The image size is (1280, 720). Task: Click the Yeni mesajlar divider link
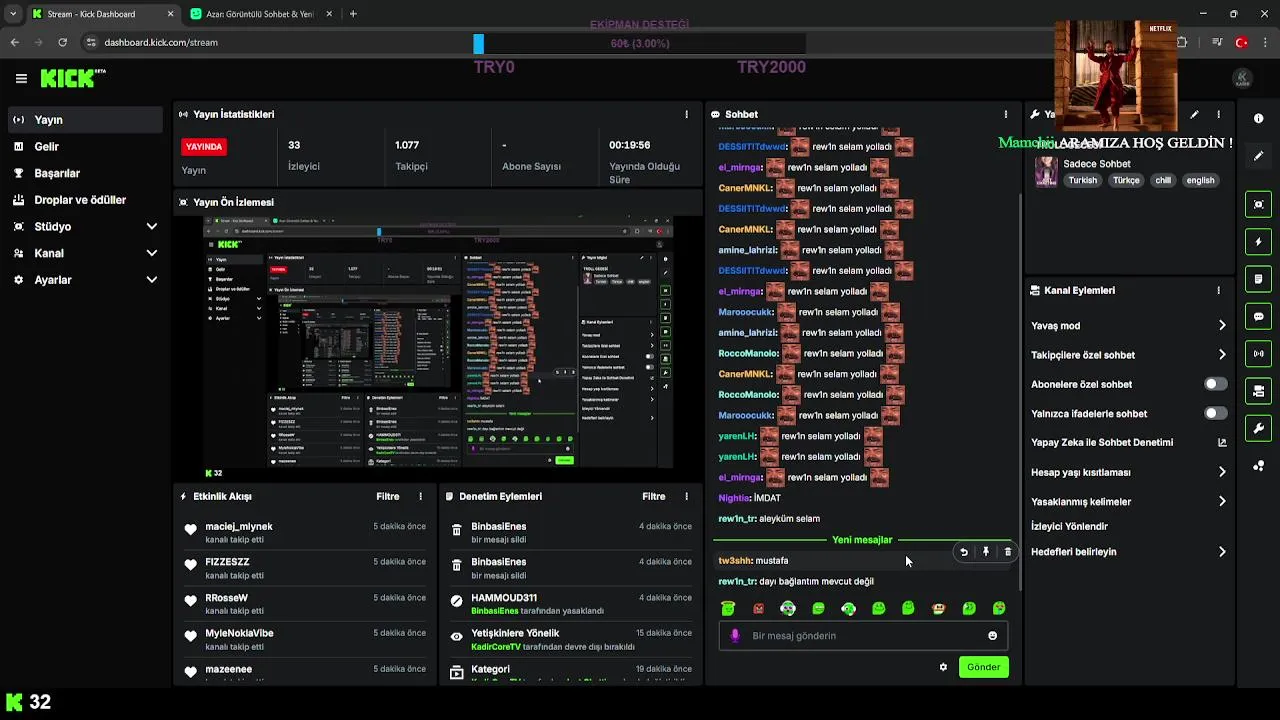click(x=862, y=540)
